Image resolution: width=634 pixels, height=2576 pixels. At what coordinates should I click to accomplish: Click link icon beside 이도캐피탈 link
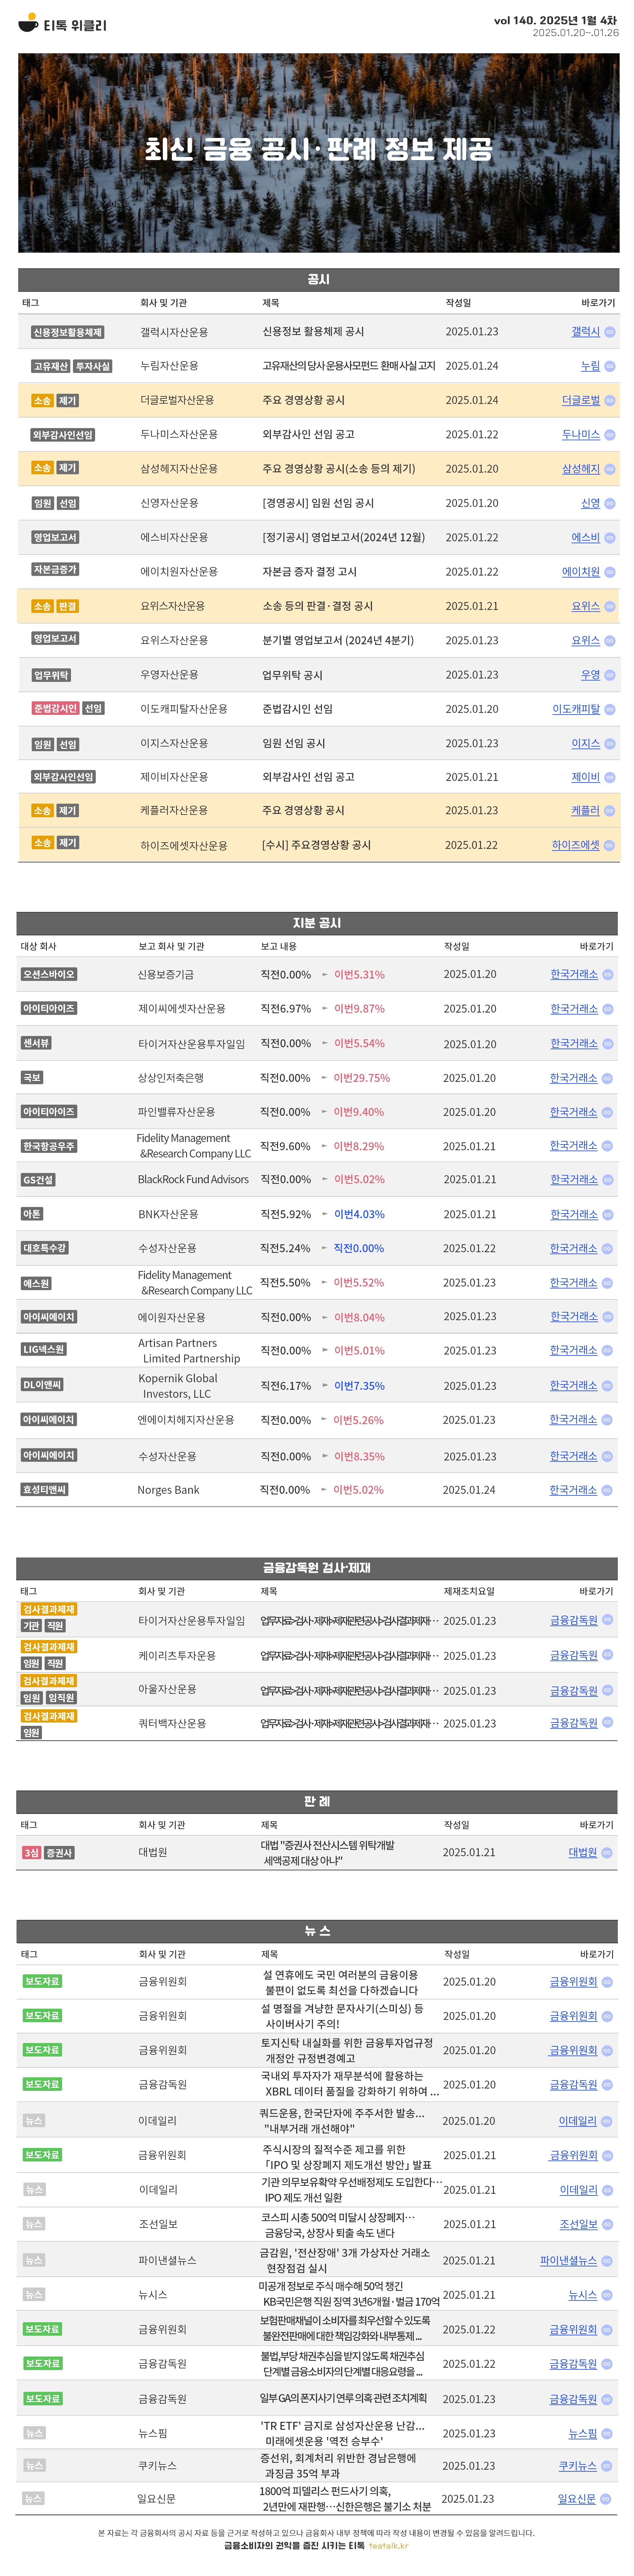[610, 709]
